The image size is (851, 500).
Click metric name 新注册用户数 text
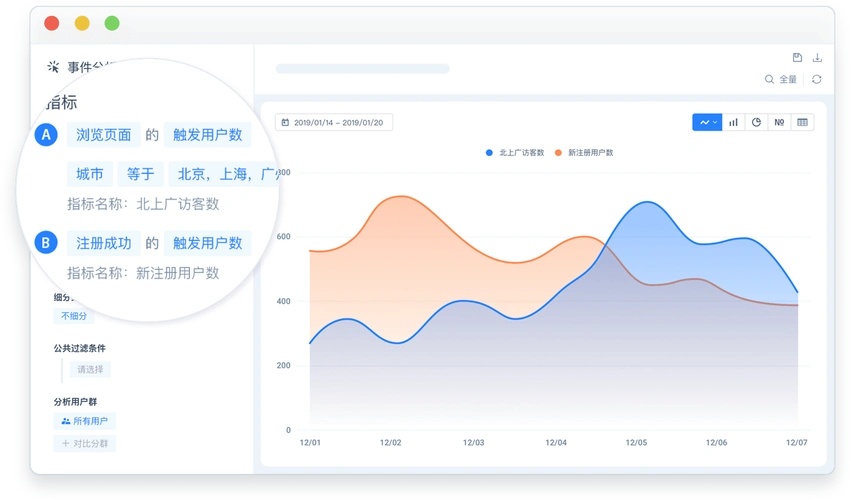pos(177,273)
